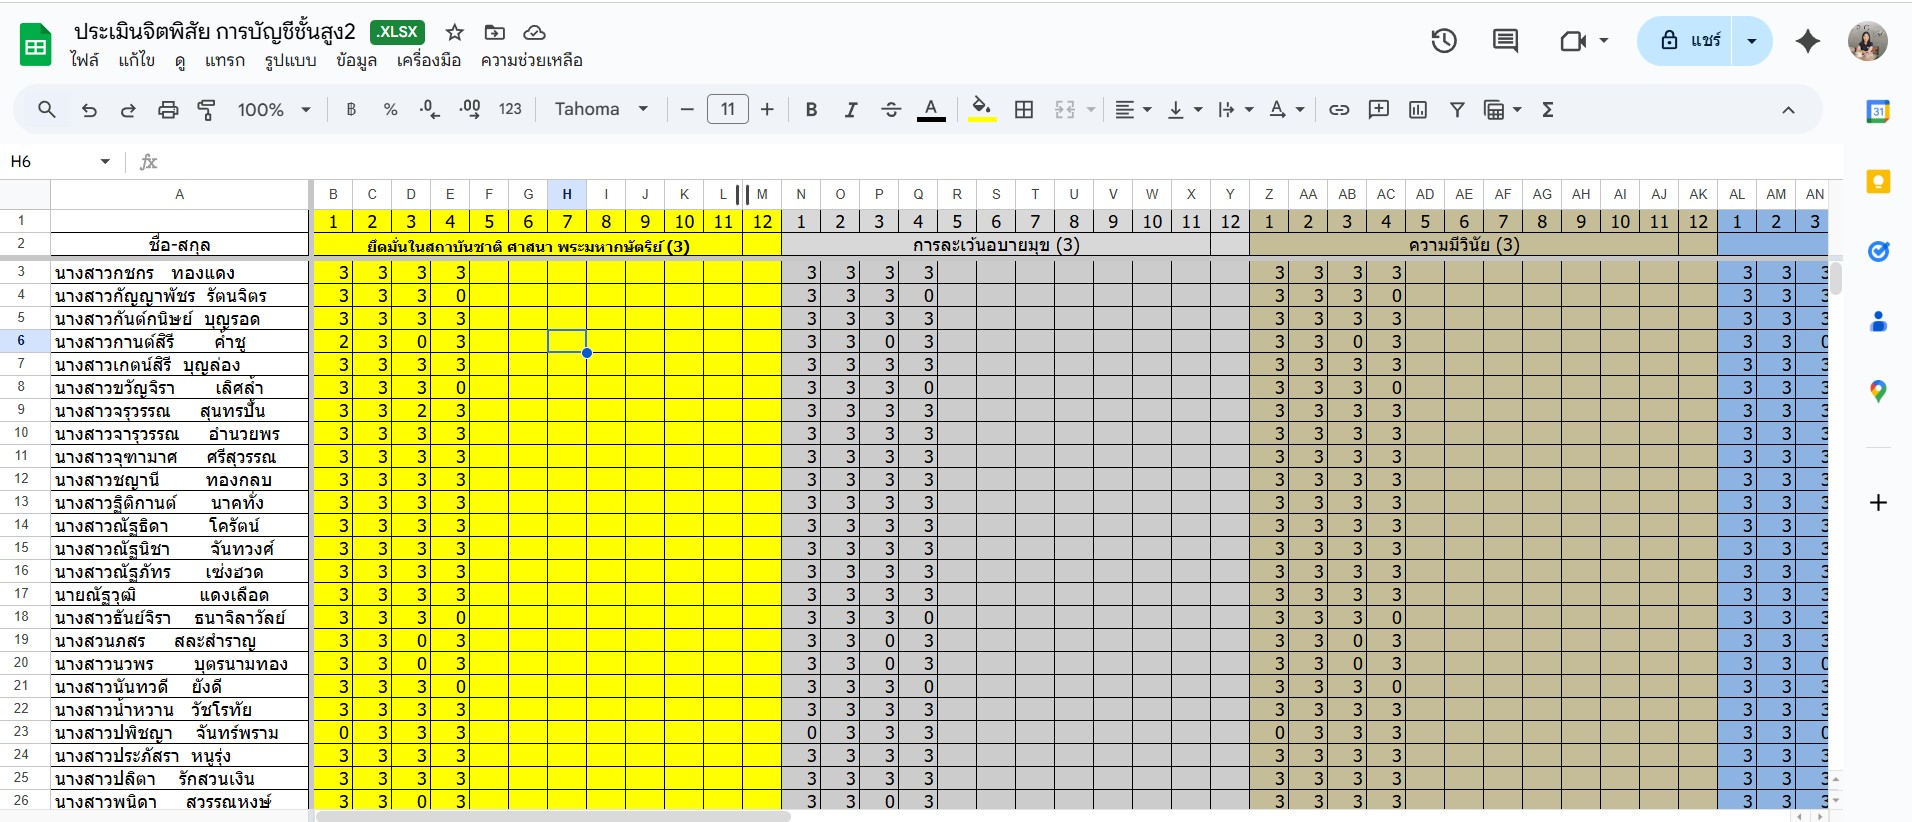Screen dimensions: 1912x822
Task: Insert a link using toolbar icon
Action: (1338, 110)
